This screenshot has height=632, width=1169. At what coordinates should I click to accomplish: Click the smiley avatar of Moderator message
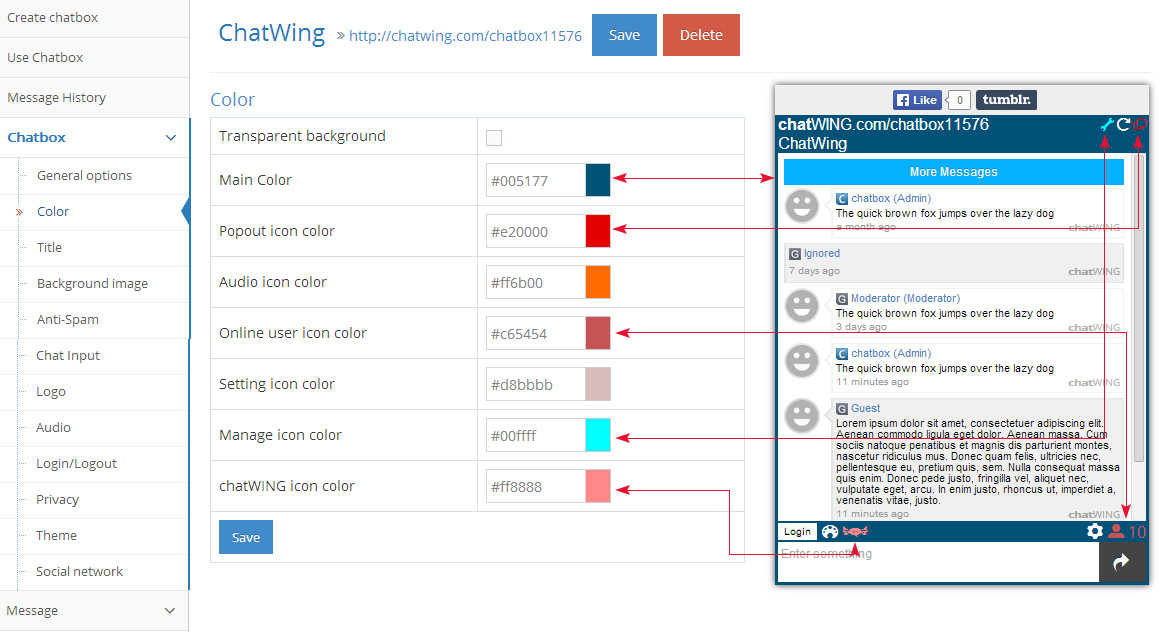point(802,306)
